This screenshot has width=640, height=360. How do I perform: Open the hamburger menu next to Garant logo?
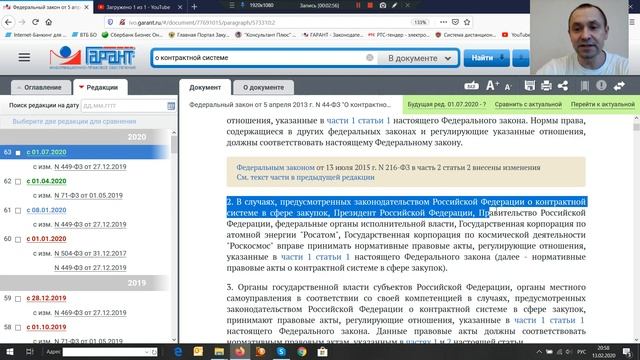point(24,58)
